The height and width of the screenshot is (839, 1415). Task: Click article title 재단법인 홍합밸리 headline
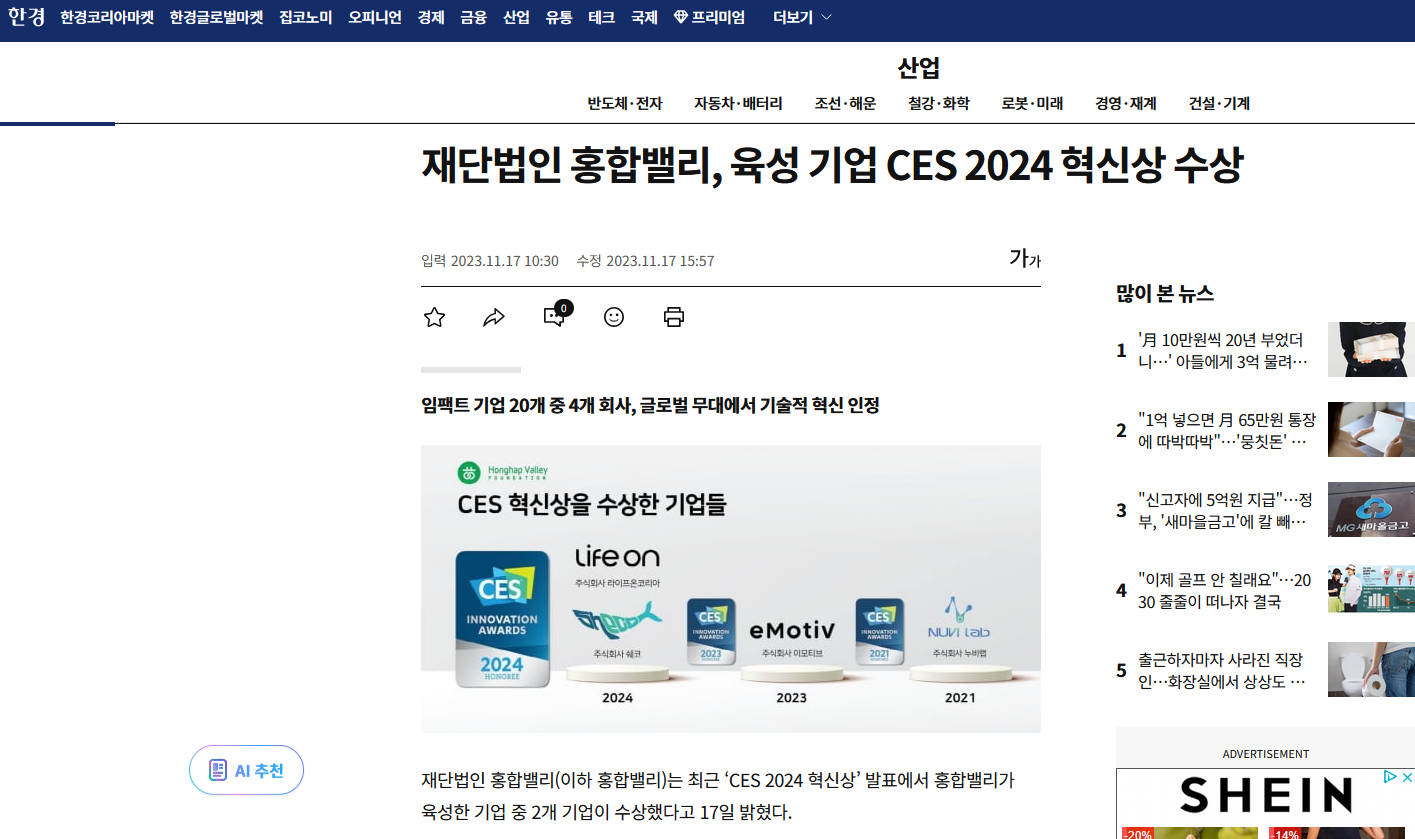coord(831,166)
